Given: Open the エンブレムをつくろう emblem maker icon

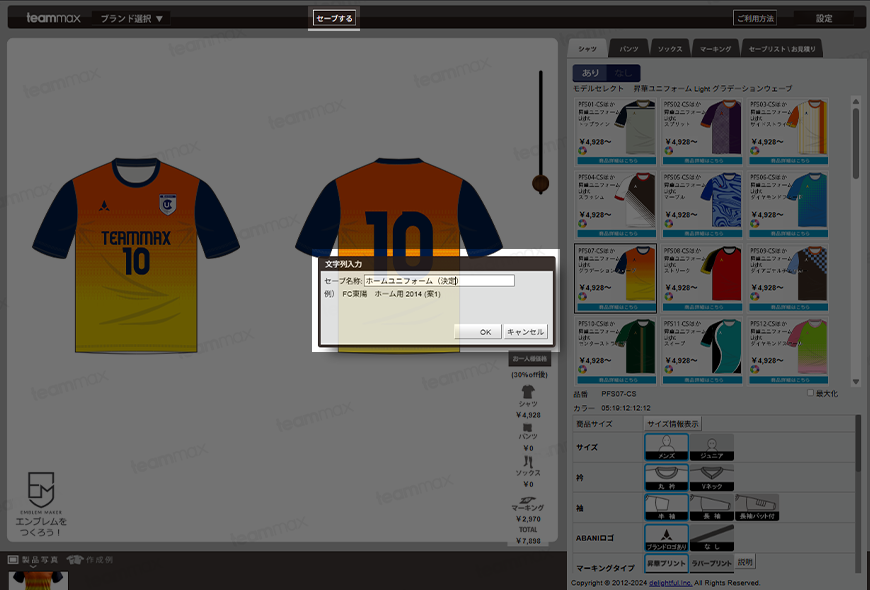Looking at the screenshot, I should tap(41, 504).
